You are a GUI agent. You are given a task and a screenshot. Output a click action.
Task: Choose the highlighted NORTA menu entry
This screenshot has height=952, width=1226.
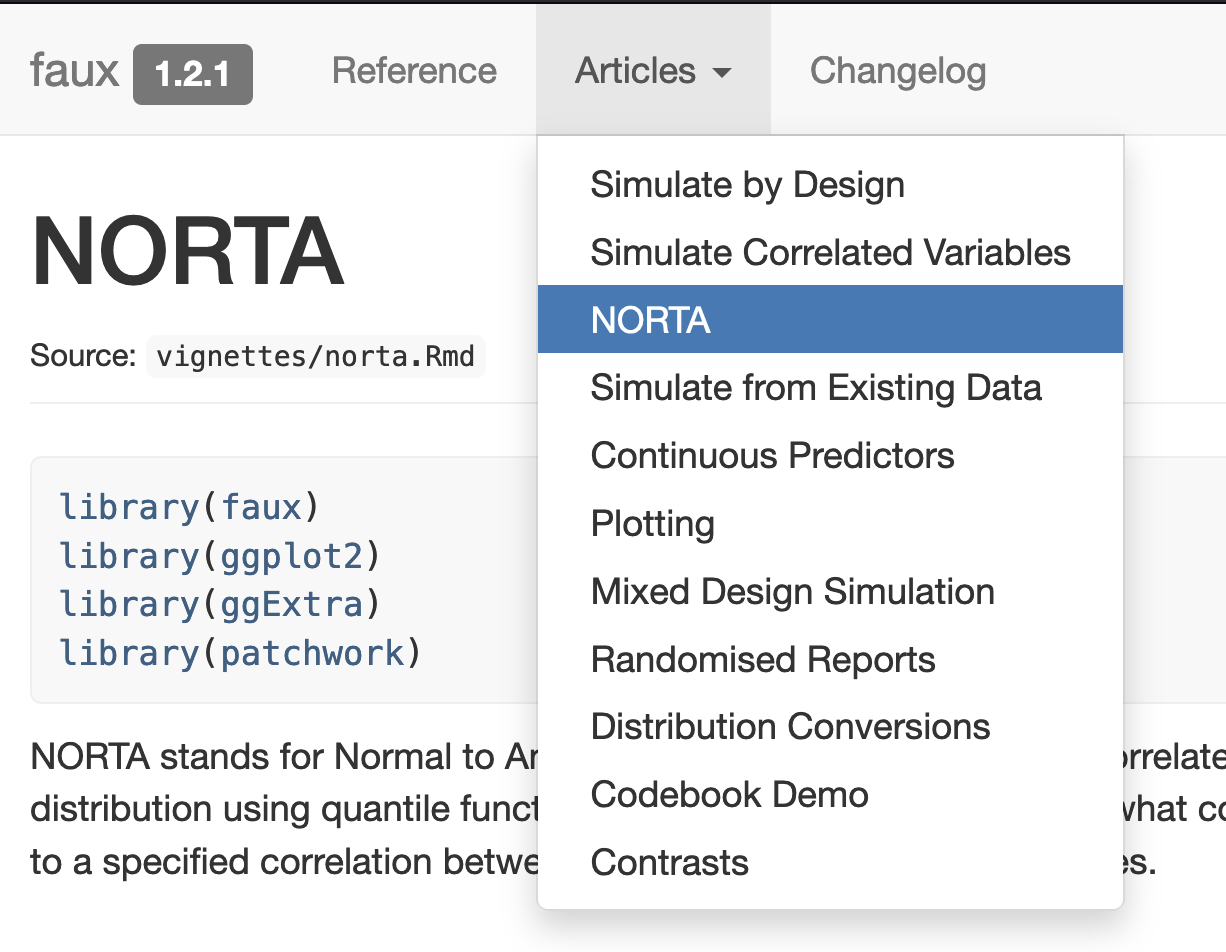(651, 320)
